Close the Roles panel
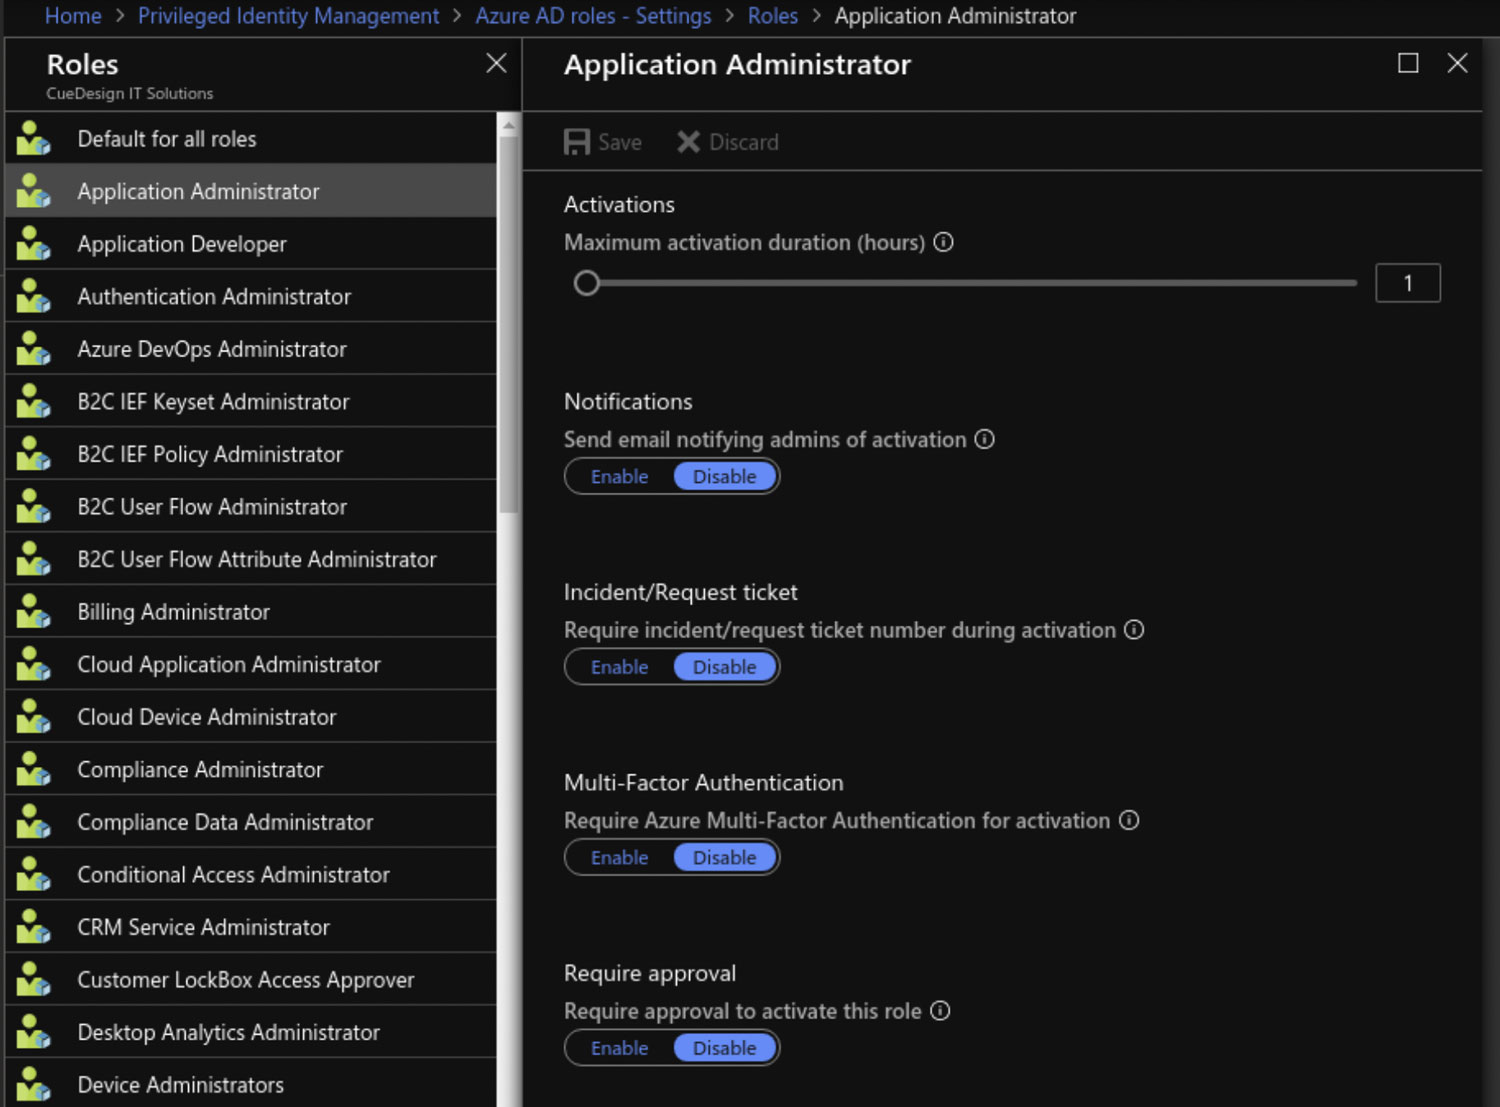Viewport: 1500px width, 1107px height. click(x=496, y=64)
